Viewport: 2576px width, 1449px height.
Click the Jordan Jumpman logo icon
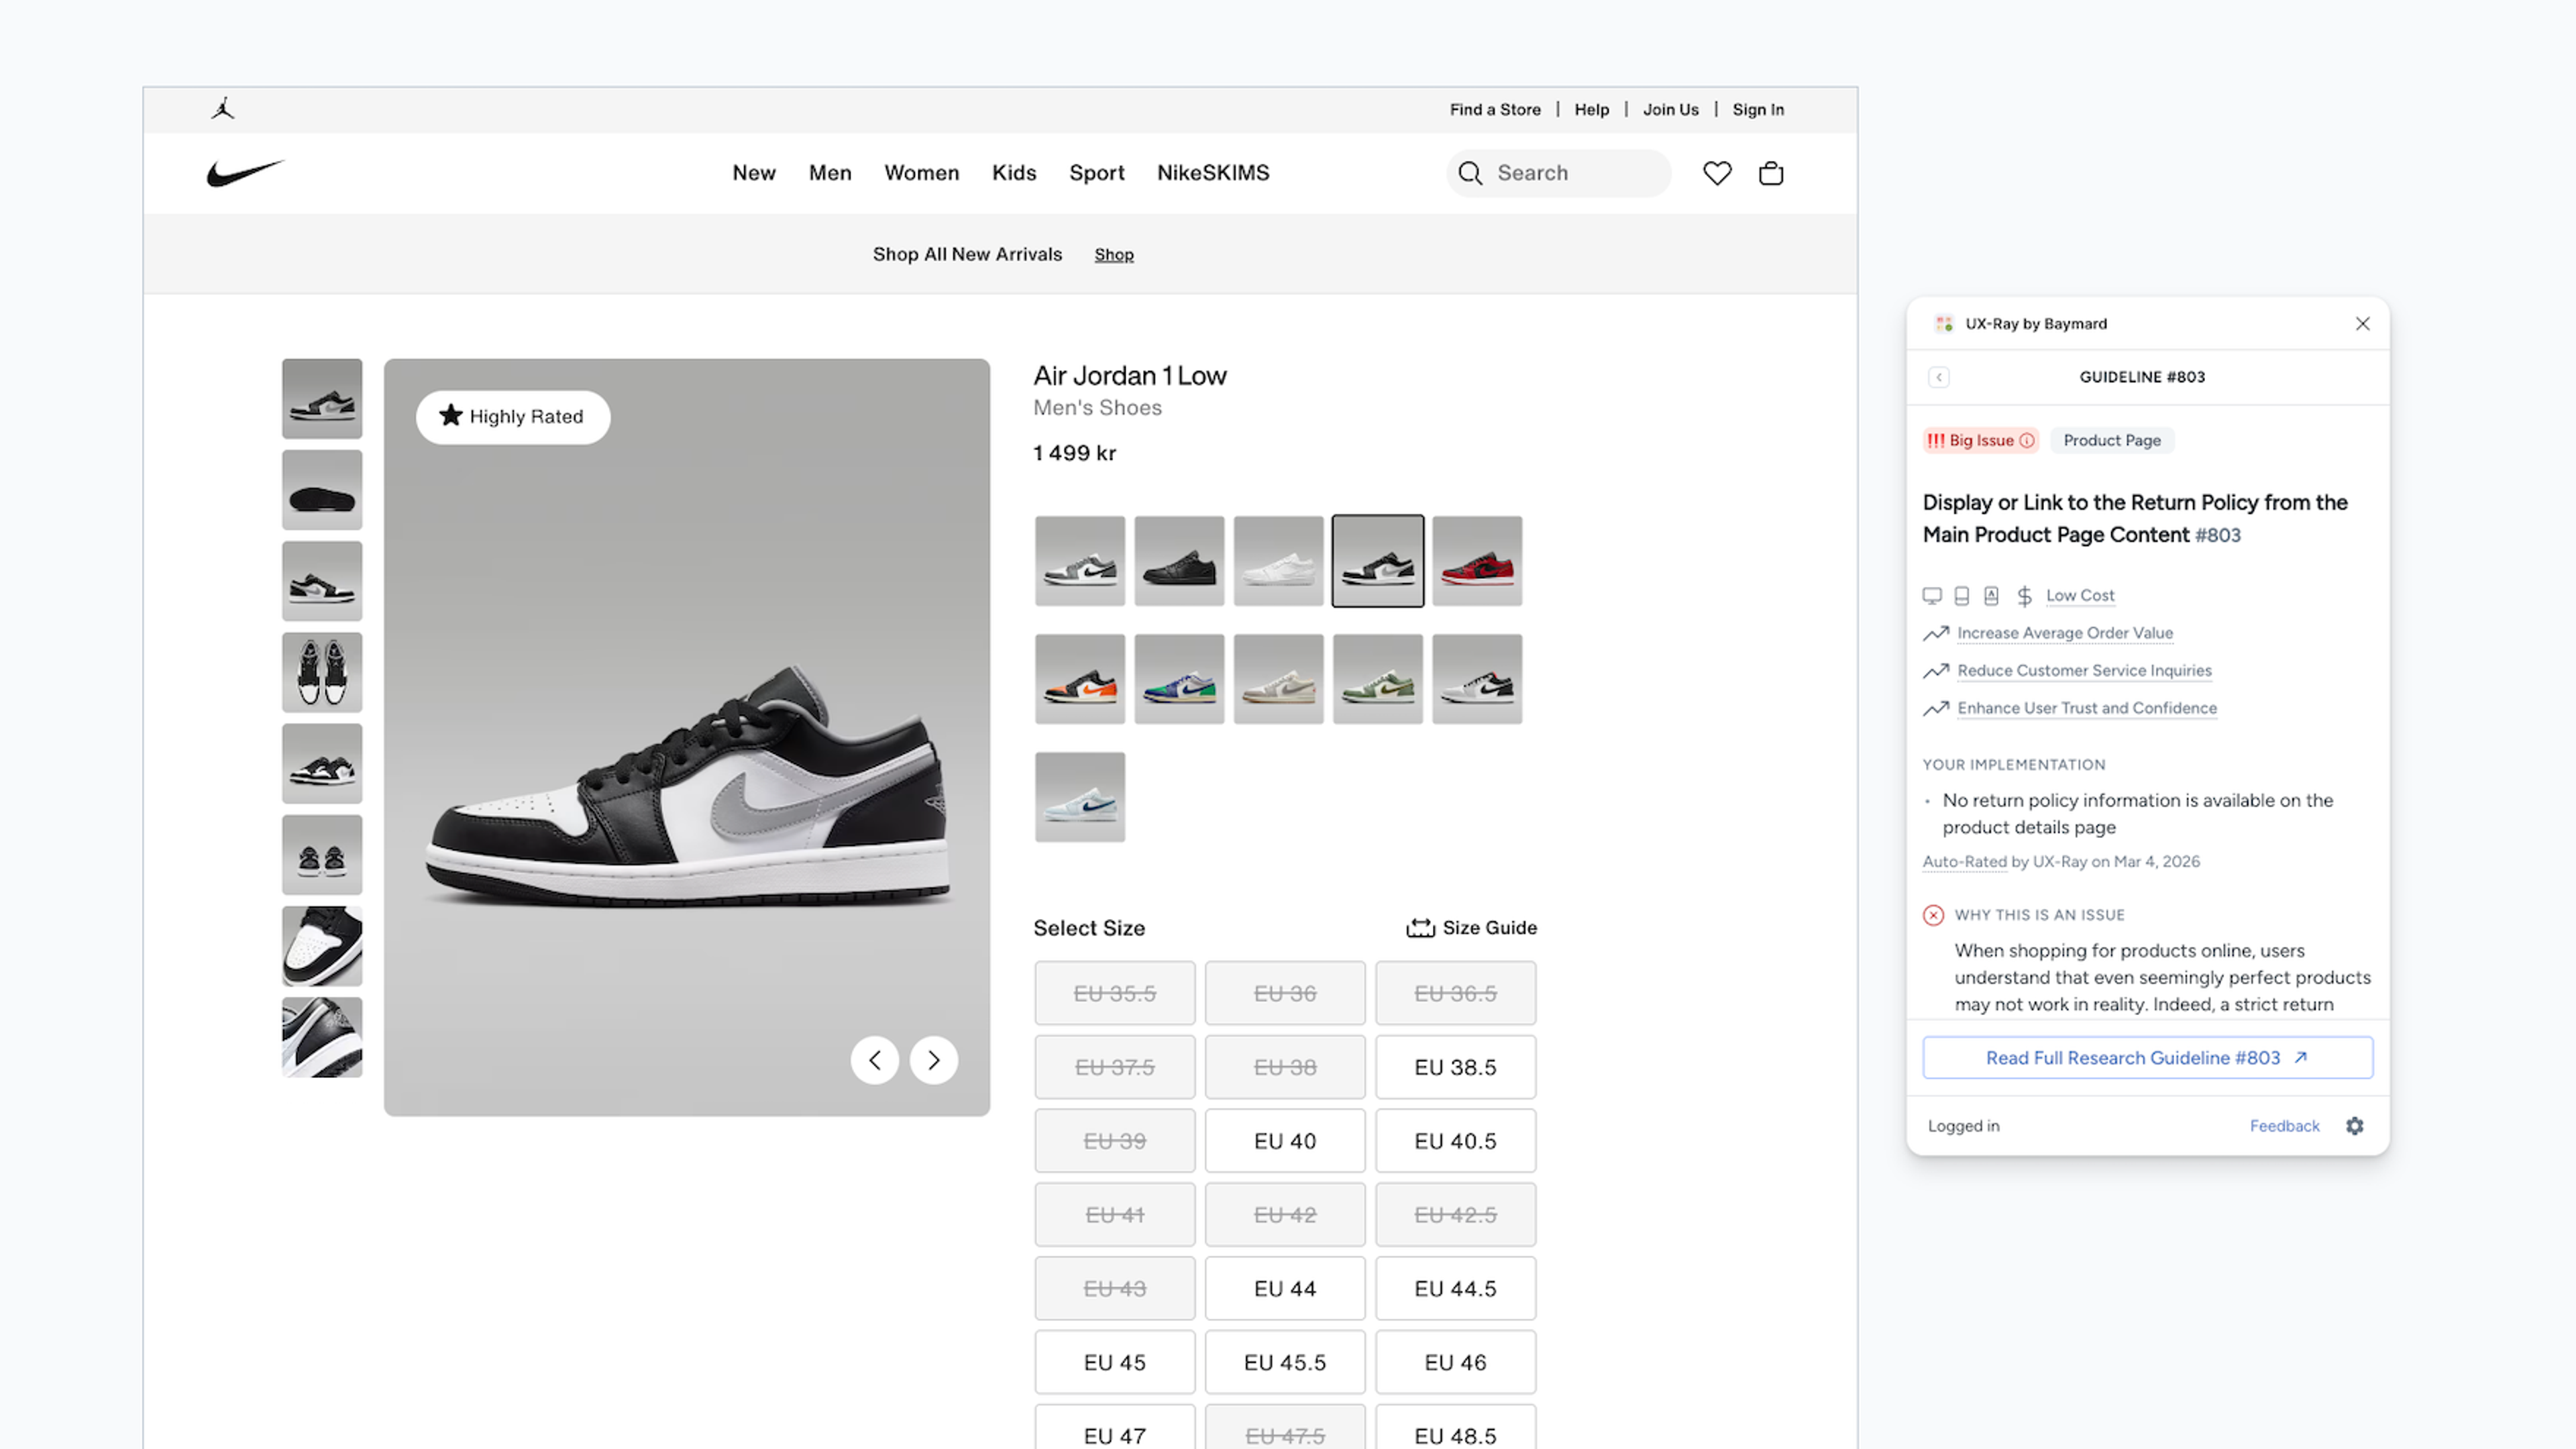tap(223, 109)
